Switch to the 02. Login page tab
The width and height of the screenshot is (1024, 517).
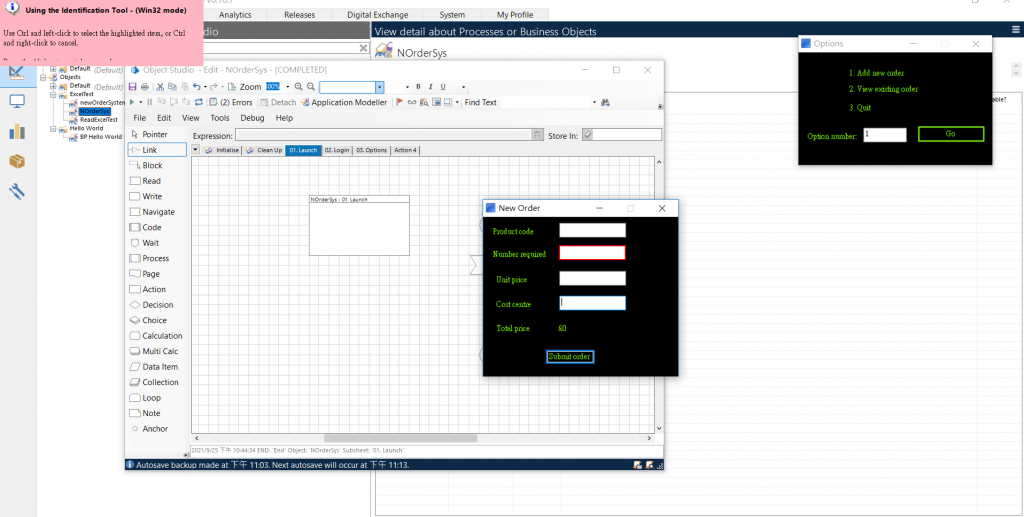tap(337, 150)
